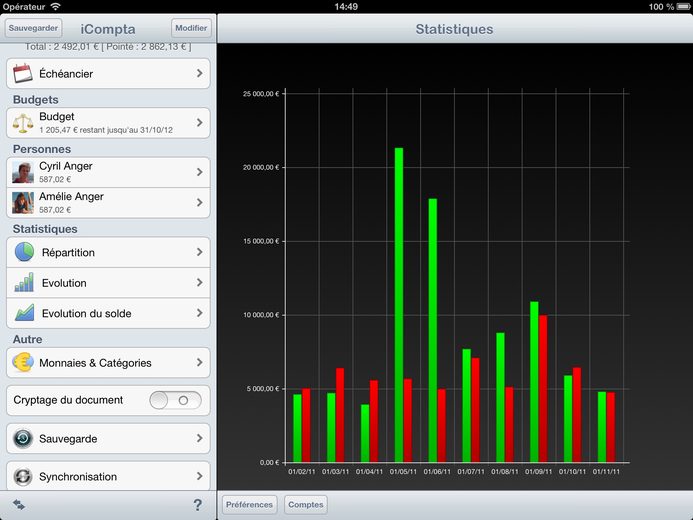
Task: Click the Monnaies & Catégories euro coin icon
Action: pos(23,362)
